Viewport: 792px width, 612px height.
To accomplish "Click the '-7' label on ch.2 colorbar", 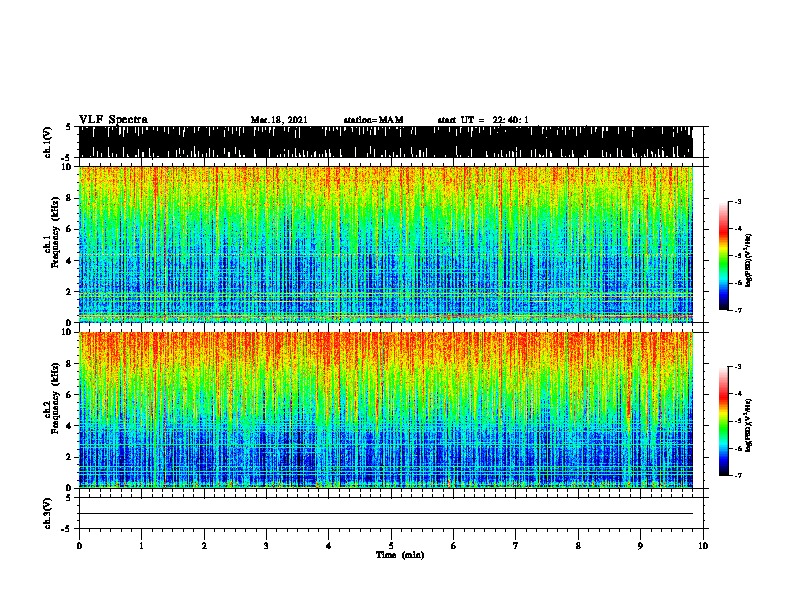I will point(737,476).
